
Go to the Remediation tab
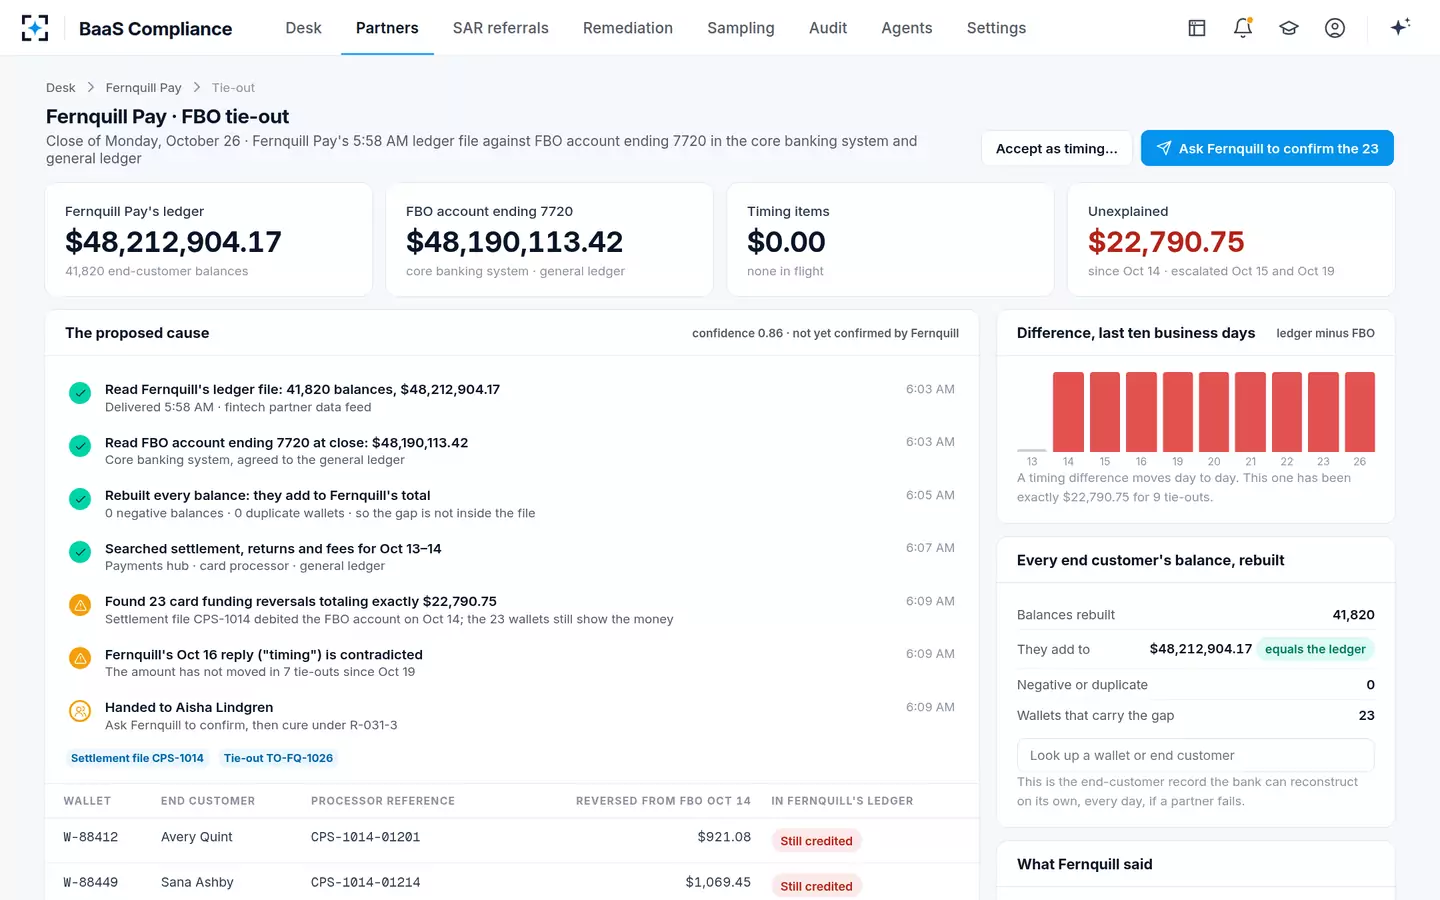click(x=628, y=28)
